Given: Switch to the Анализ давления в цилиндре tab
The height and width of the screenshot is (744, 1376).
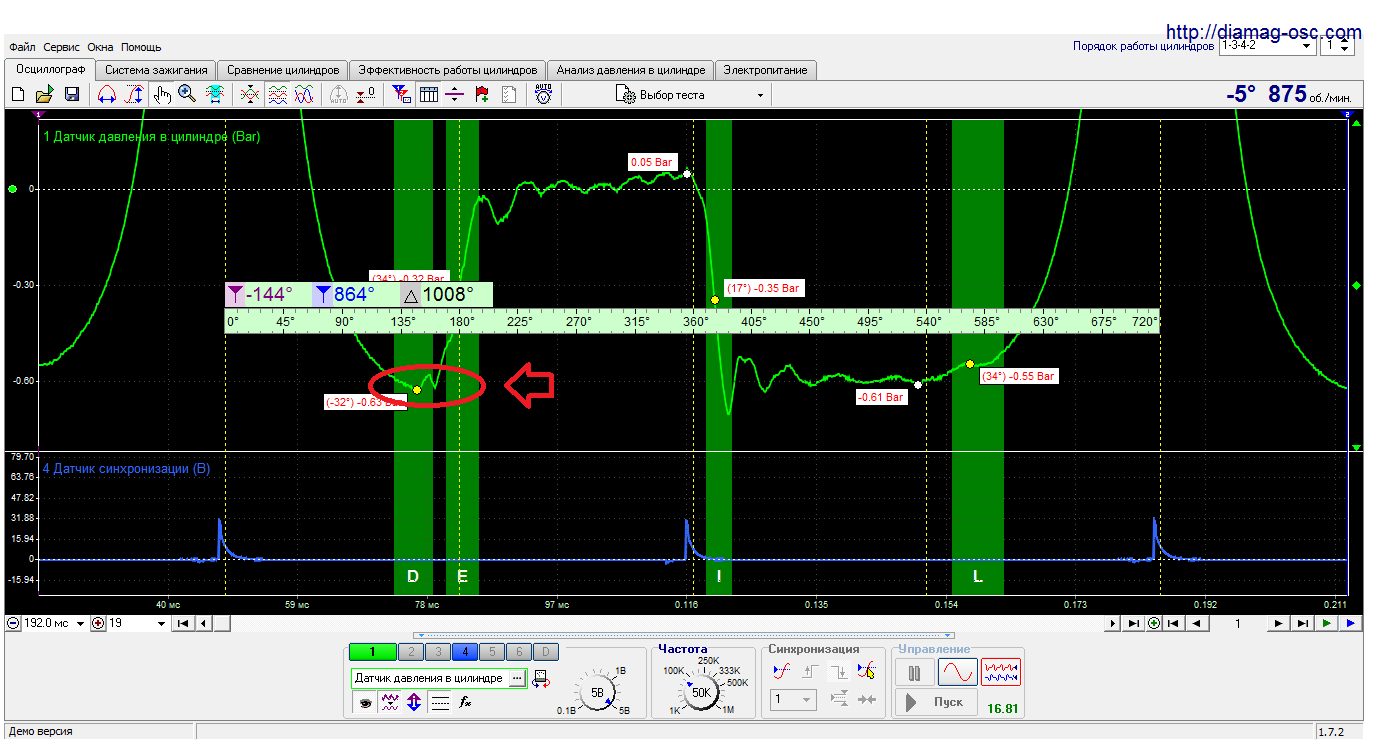Looking at the screenshot, I should point(631,70).
